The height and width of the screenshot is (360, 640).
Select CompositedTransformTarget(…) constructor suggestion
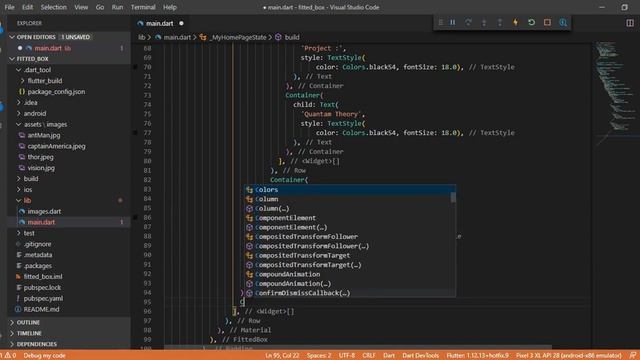[350, 265]
